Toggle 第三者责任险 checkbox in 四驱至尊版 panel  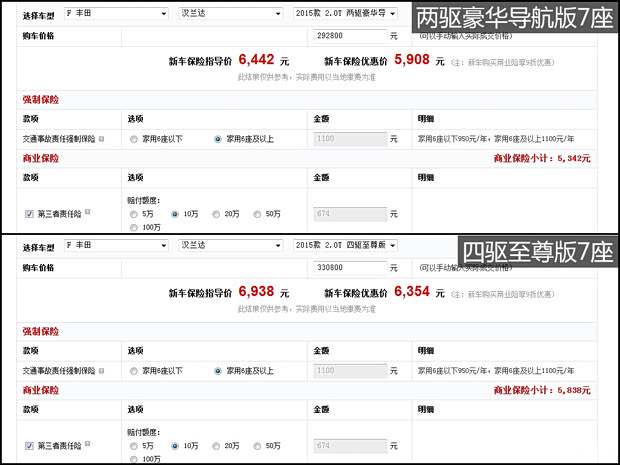pos(28,445)
